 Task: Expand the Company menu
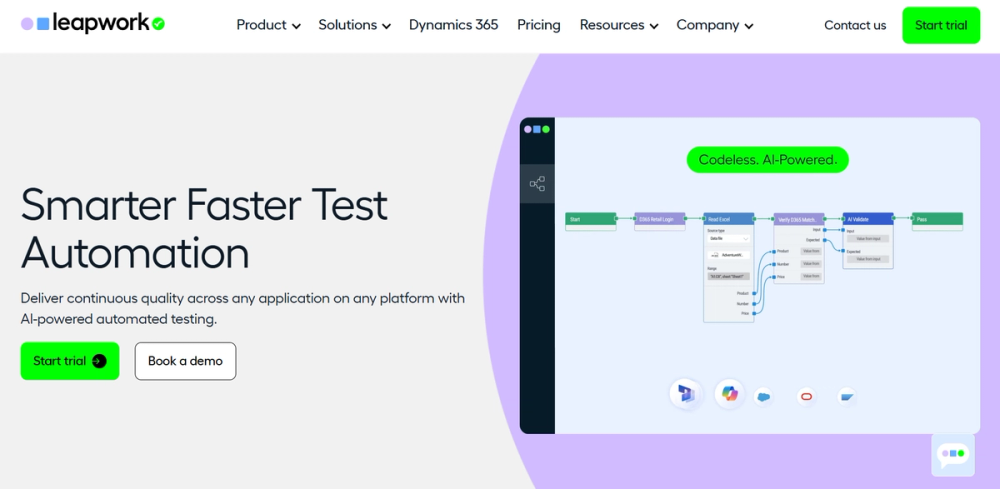(x=715, y=26)
